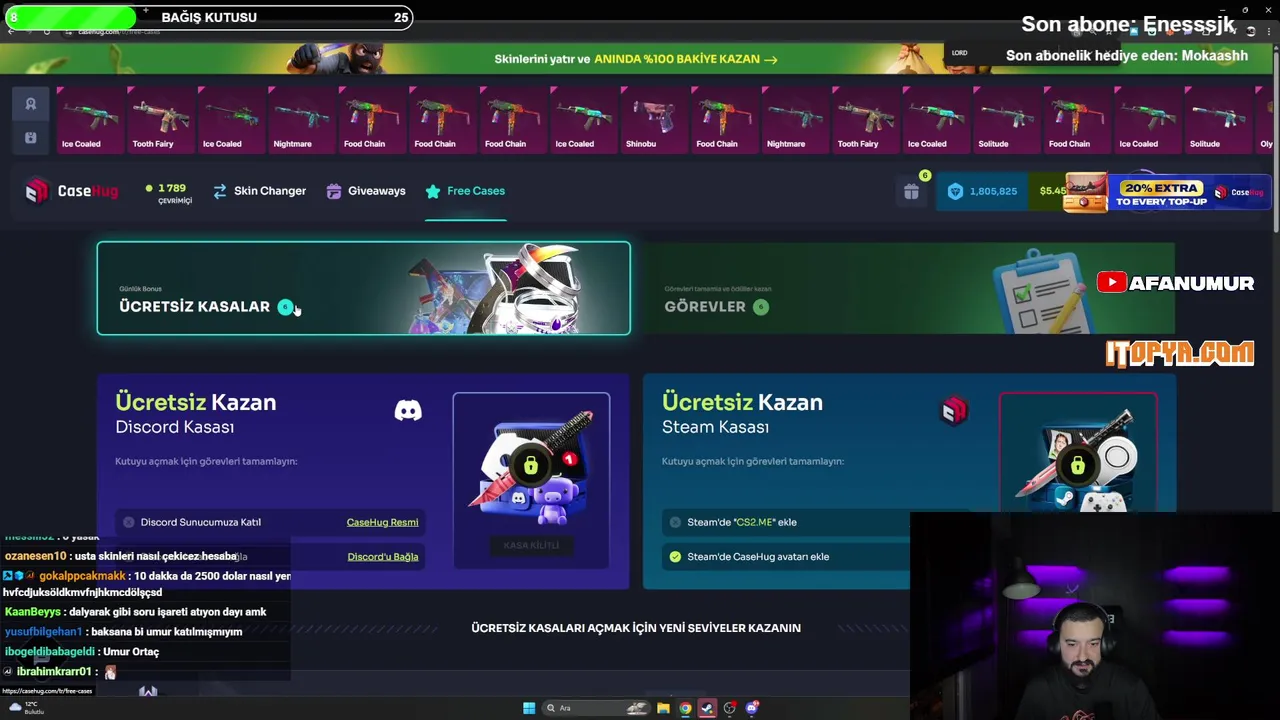Click the $5.45 wallet balance
The height and width of the screenshot is (720, 1280).
click(x=1053, y=191)
